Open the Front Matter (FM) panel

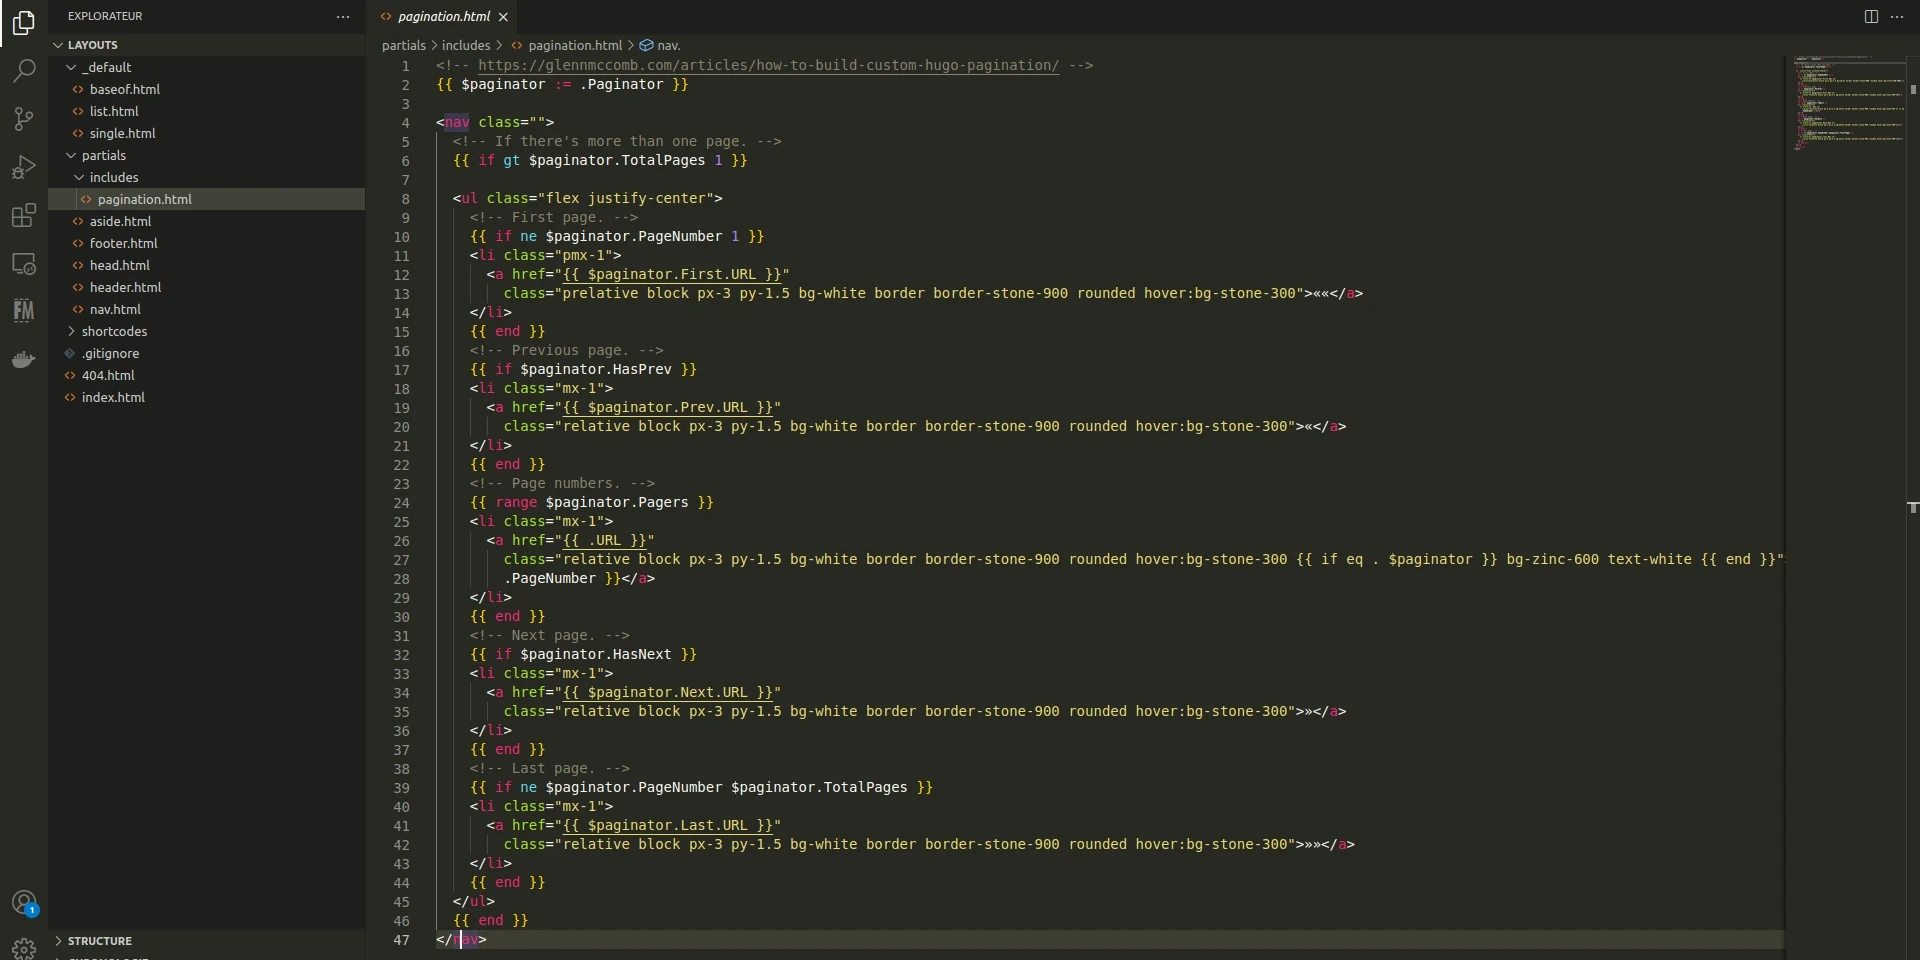click(x=24, y=311)
